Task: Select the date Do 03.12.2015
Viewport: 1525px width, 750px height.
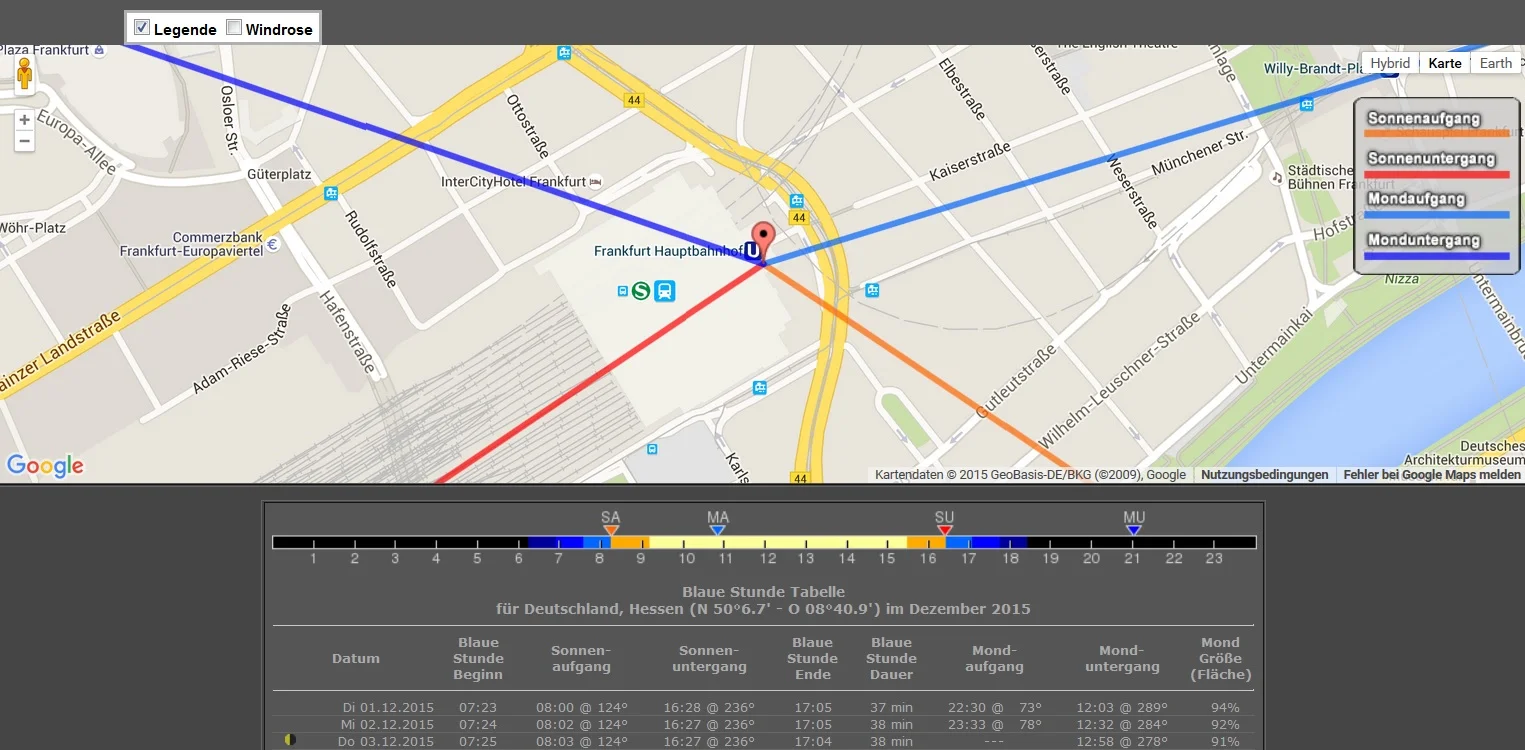Action: [x=388, y=741]
